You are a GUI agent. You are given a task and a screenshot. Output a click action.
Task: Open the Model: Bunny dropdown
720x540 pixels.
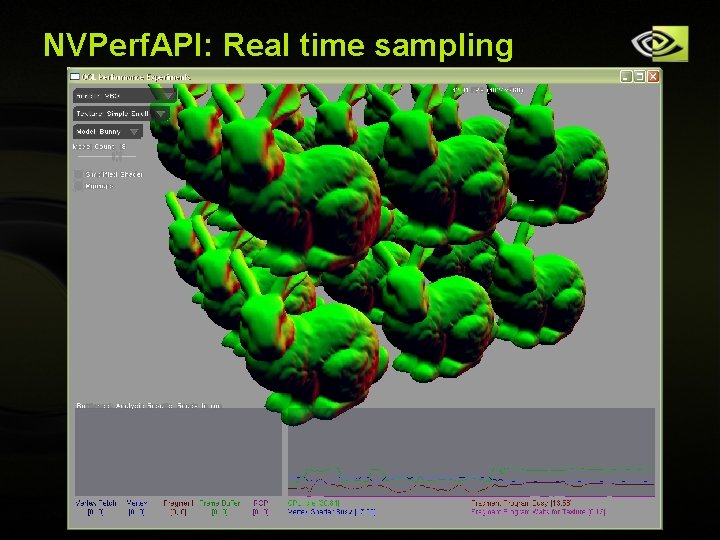pyautogui.click(x=108, y=131)
